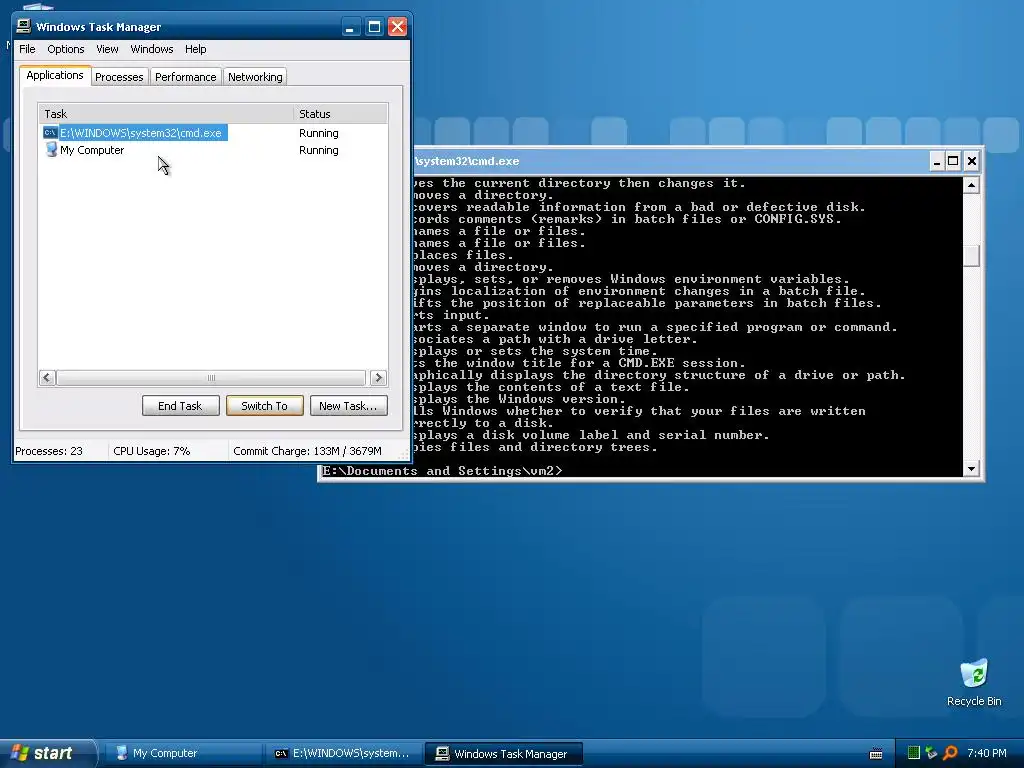Click the cmd.exe scroll down arrow

(972, 469)
